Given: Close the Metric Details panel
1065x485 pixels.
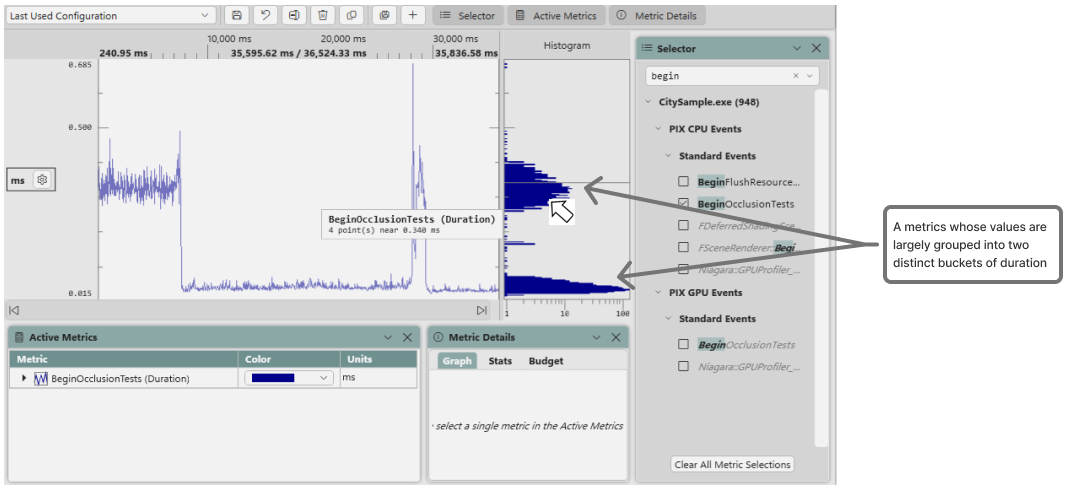Looking at the screenshot, I should [616, 337].
